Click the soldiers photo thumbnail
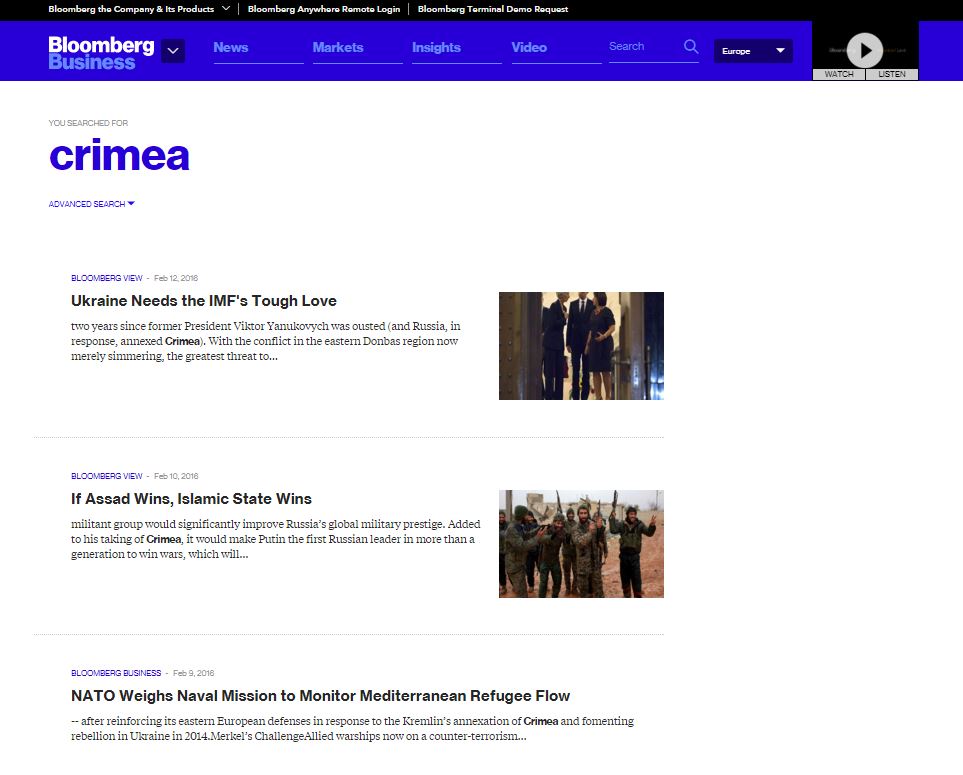 tap(581, 544)
